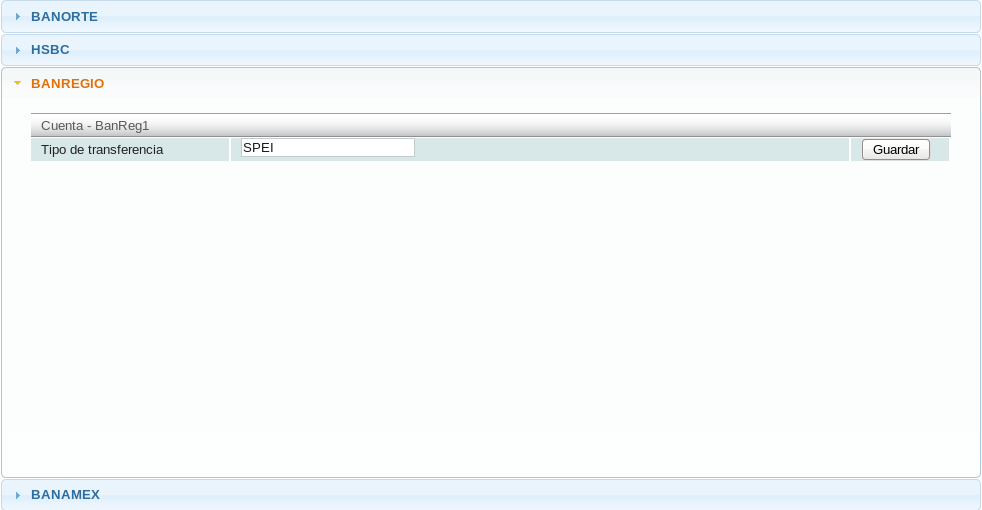Click the triangle icon next to HSBC
This screenshot has height=510, width=982.
click(17, 50)
